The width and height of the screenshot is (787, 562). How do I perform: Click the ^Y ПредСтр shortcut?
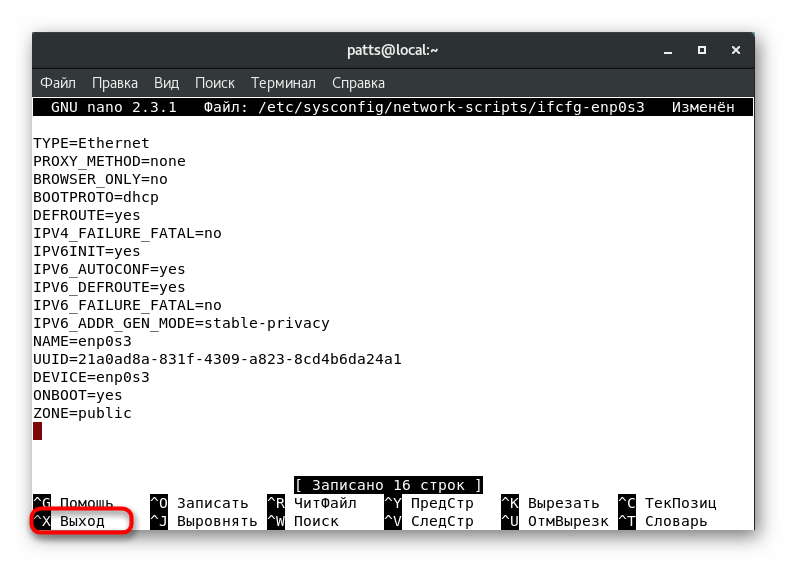(429, 503)
